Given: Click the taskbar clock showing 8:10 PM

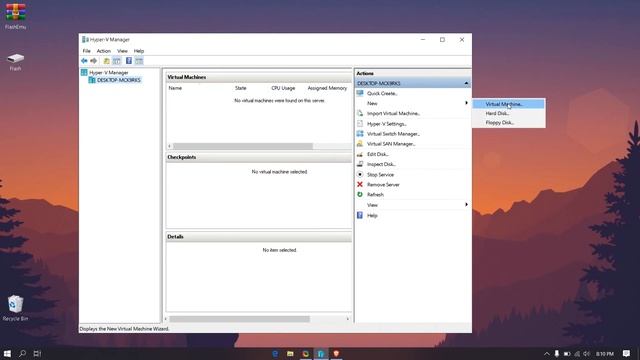Looking at the screenshot, I should [605, 353].
